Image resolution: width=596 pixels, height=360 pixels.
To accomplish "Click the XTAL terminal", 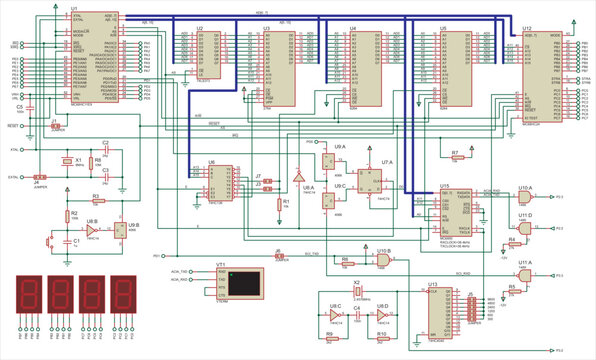I will [22, 150].
